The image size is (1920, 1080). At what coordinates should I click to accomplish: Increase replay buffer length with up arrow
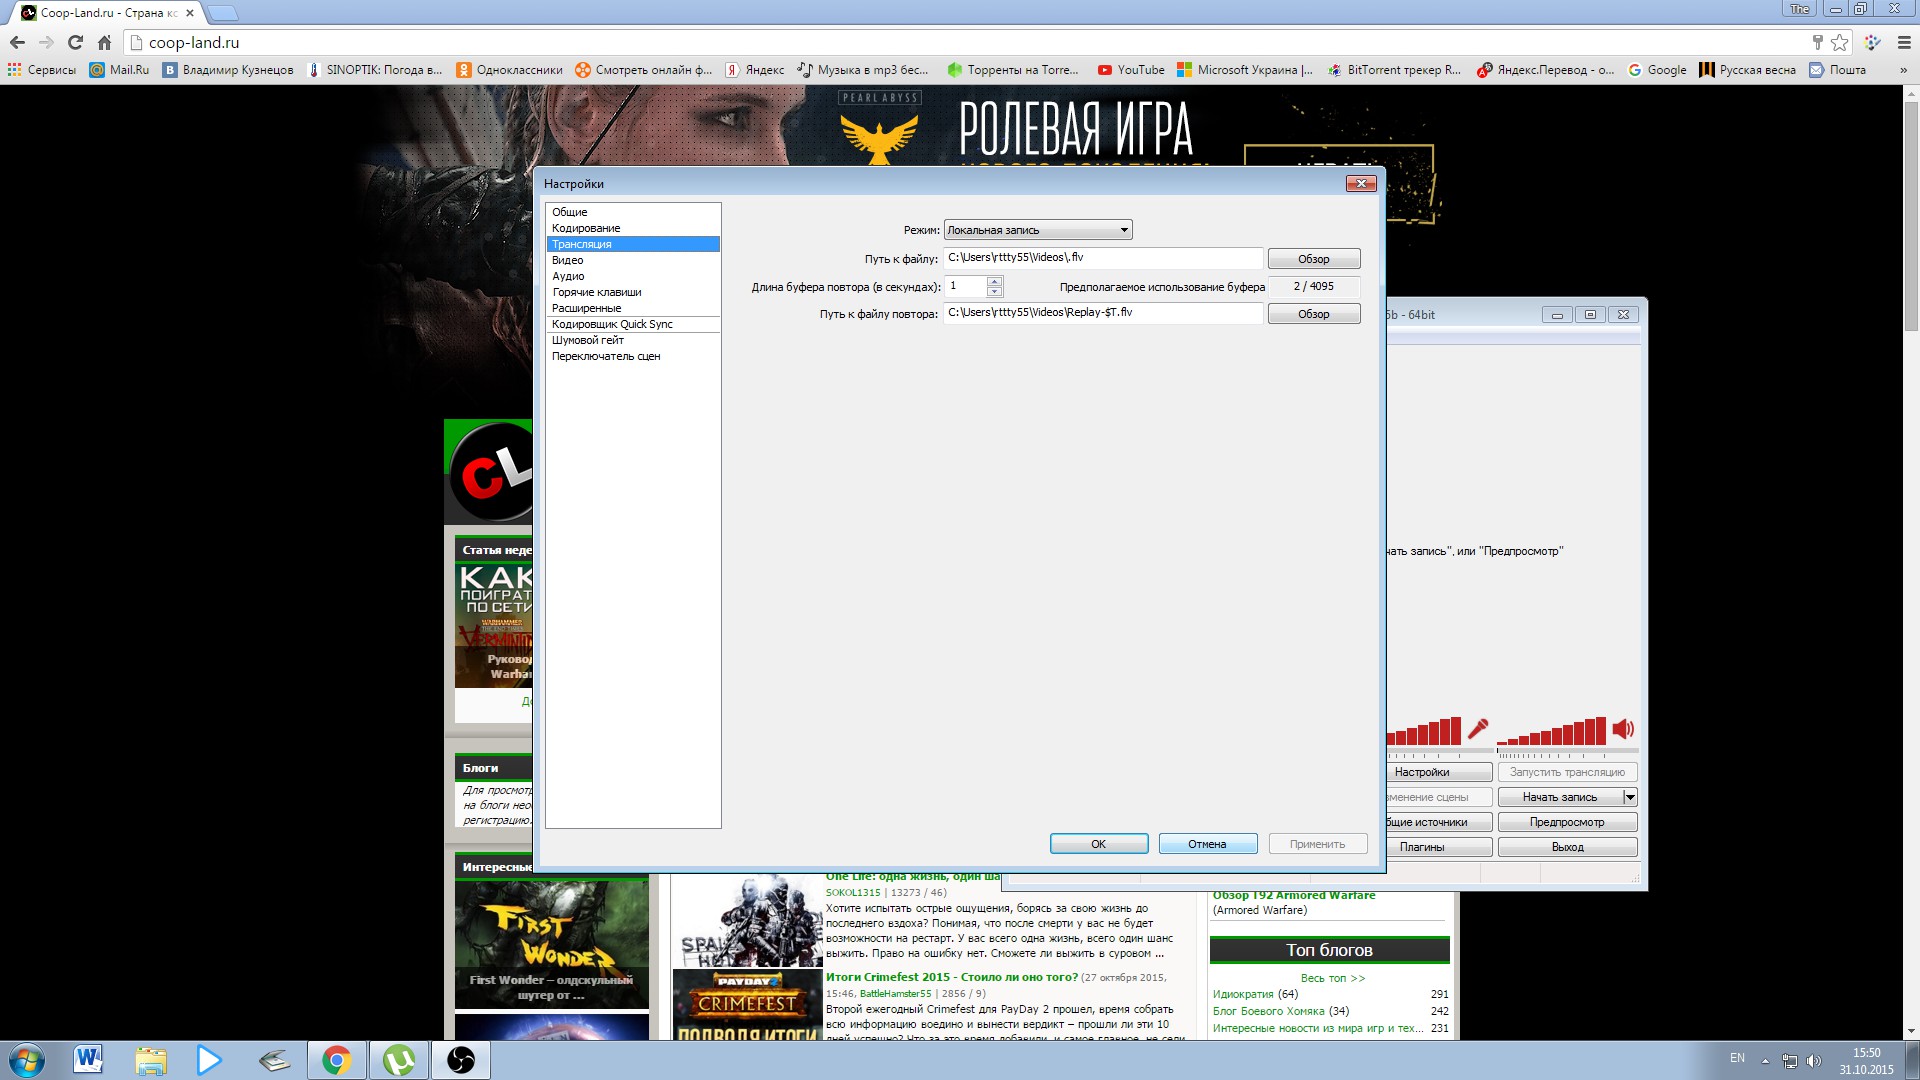(x=994, y=281)
